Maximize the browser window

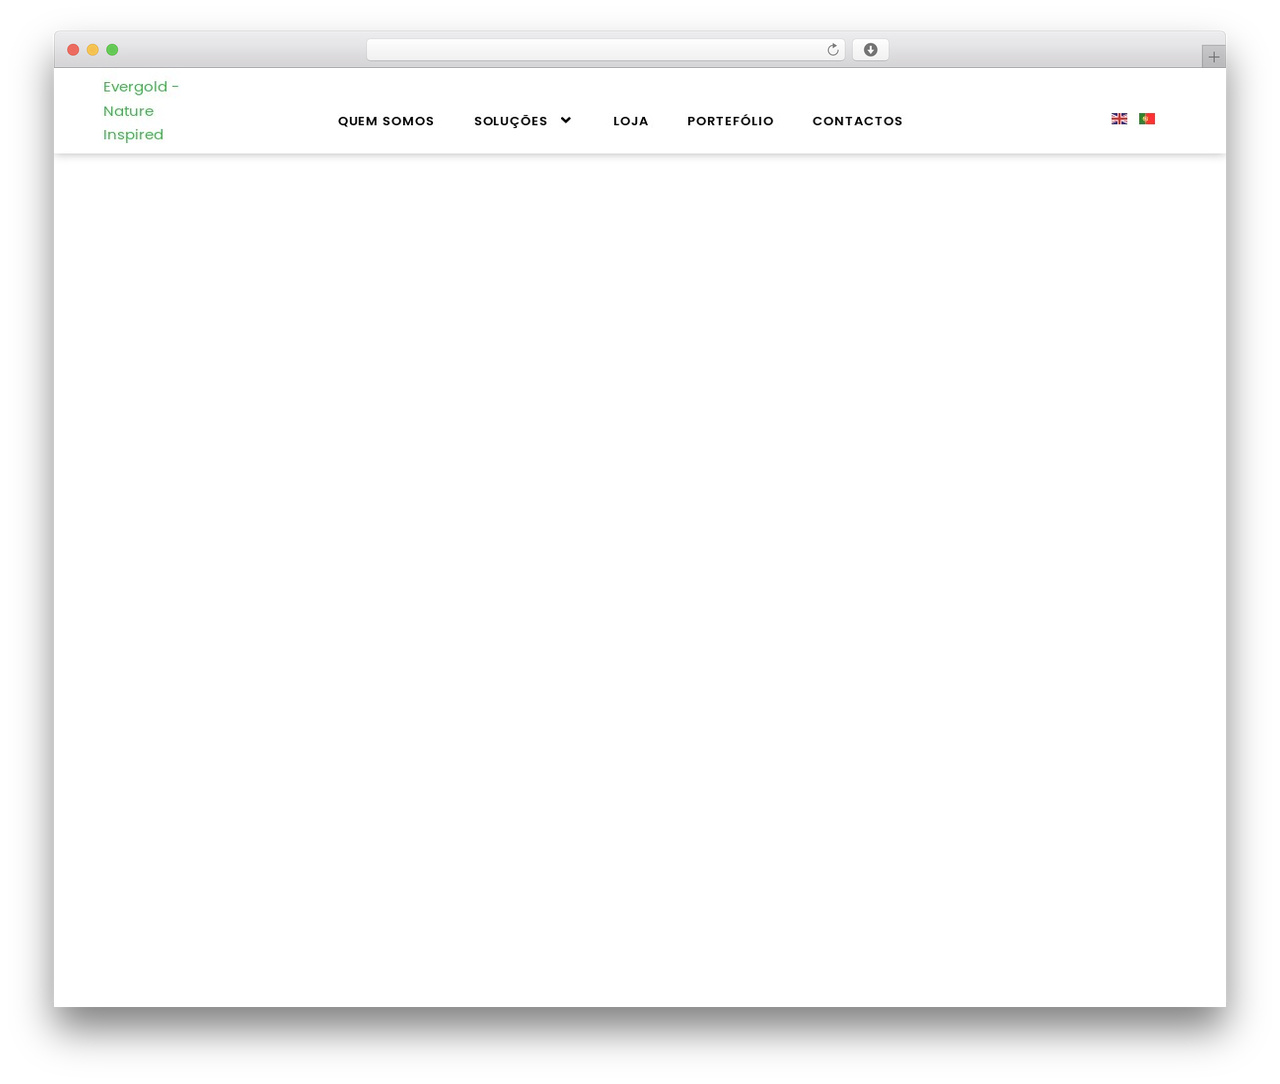(x=112, y=50)
